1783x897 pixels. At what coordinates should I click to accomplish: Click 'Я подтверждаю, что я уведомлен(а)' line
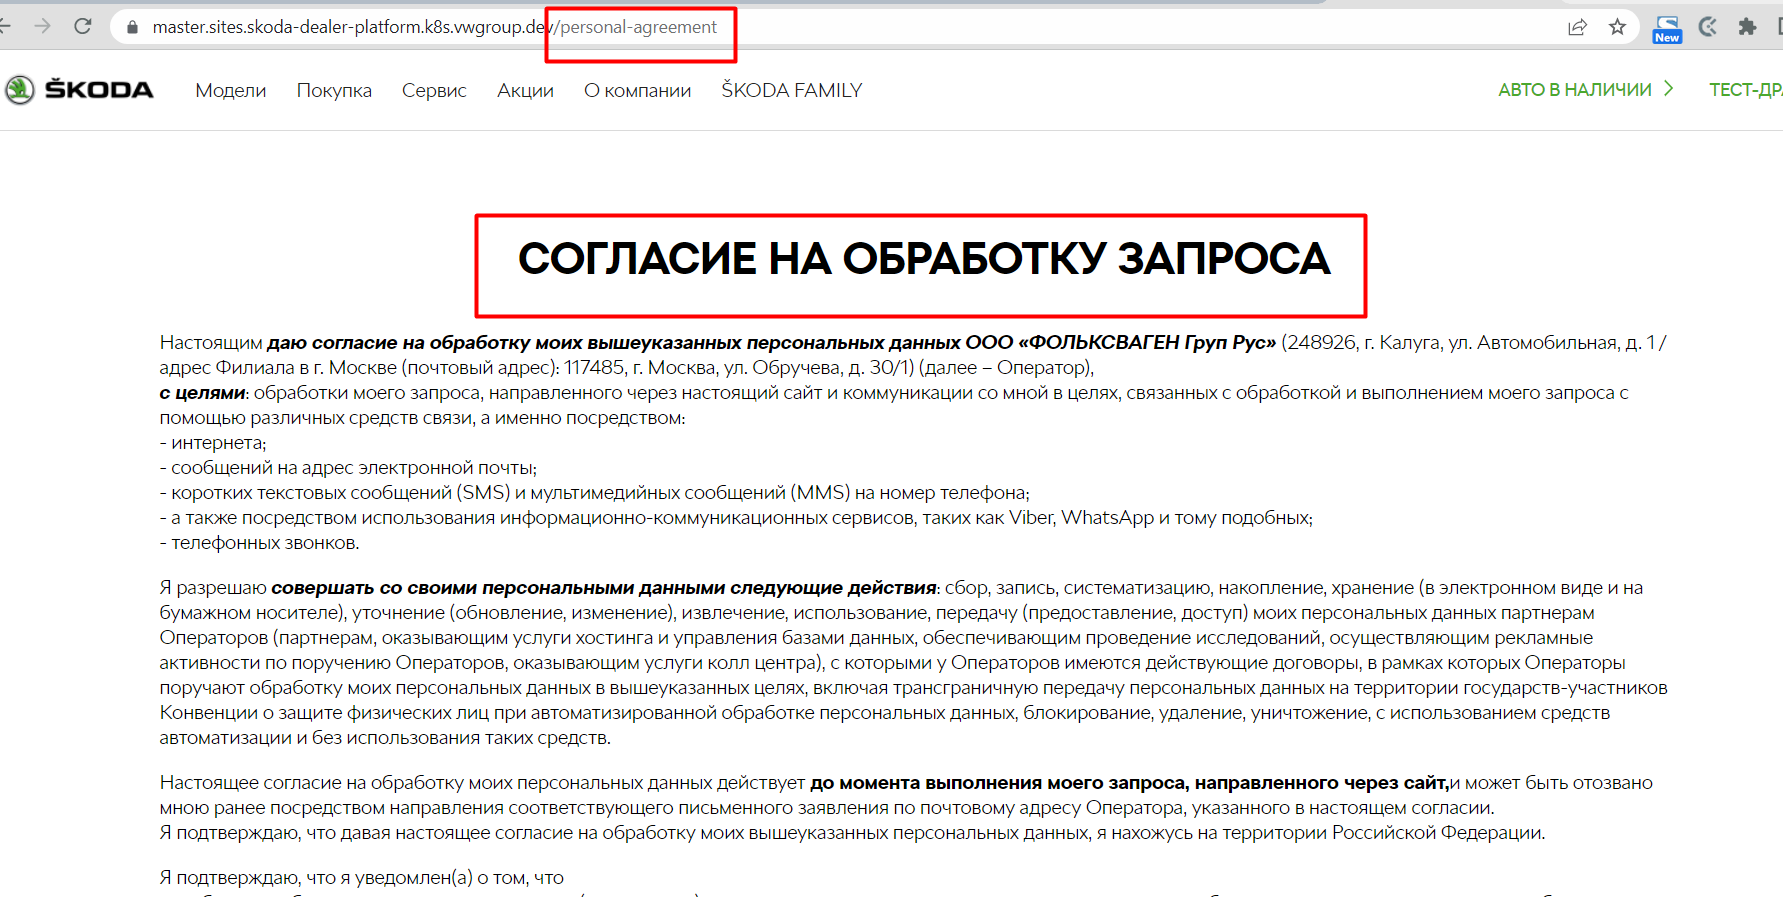tap(362, 877)
